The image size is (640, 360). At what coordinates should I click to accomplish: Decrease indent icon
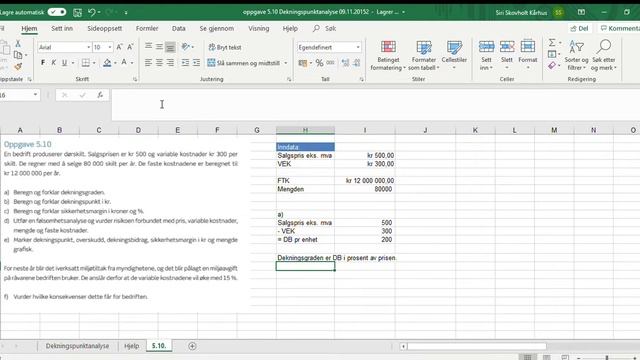[x=185, y=62]
